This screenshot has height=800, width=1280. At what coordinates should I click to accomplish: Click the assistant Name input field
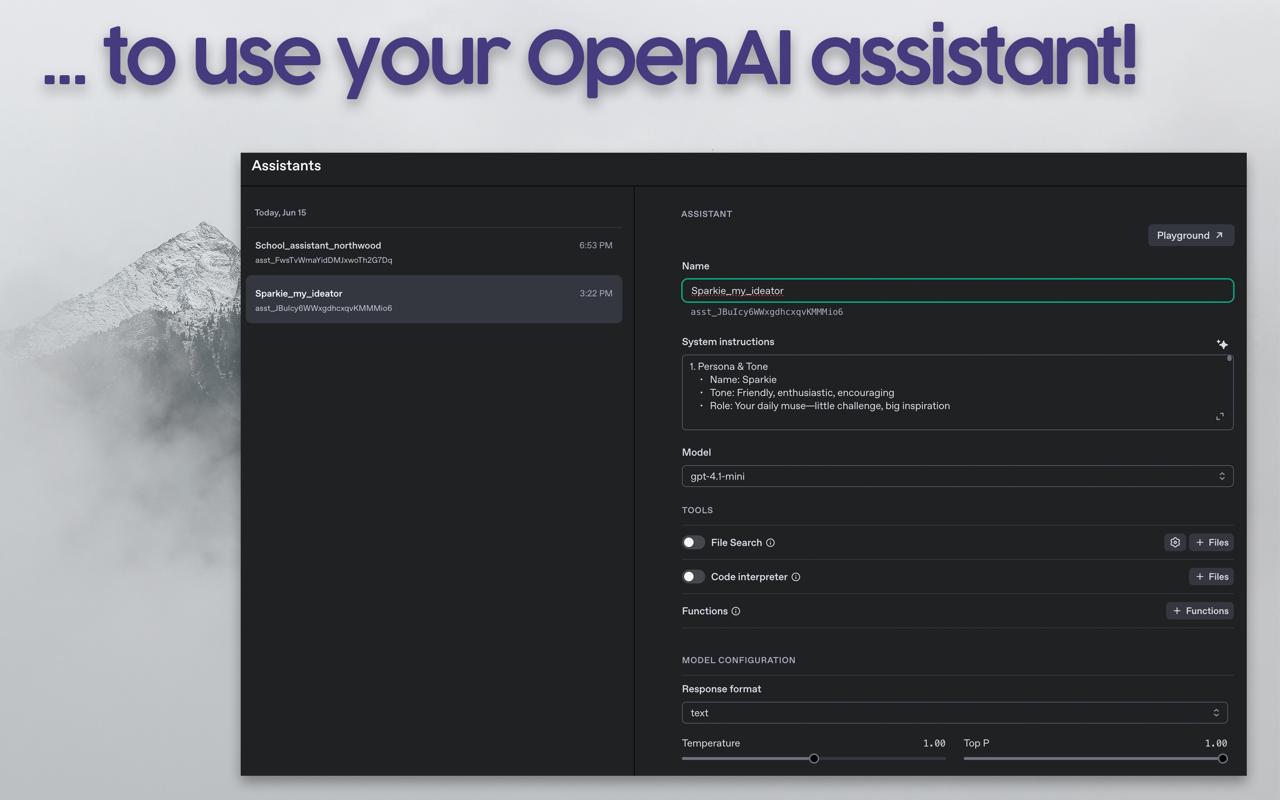click(957, 291)
